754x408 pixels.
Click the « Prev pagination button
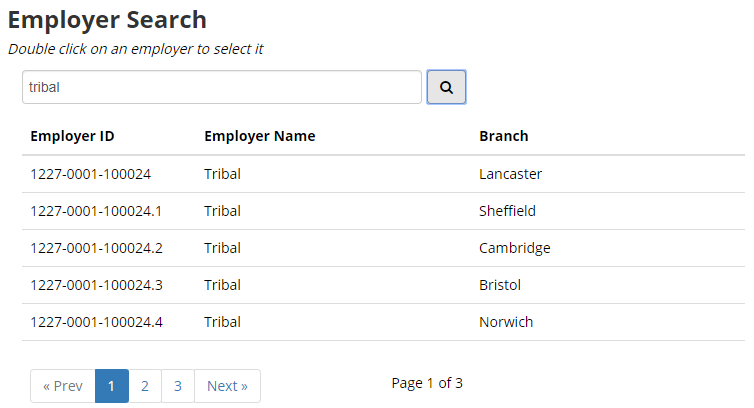pos(63,386)
